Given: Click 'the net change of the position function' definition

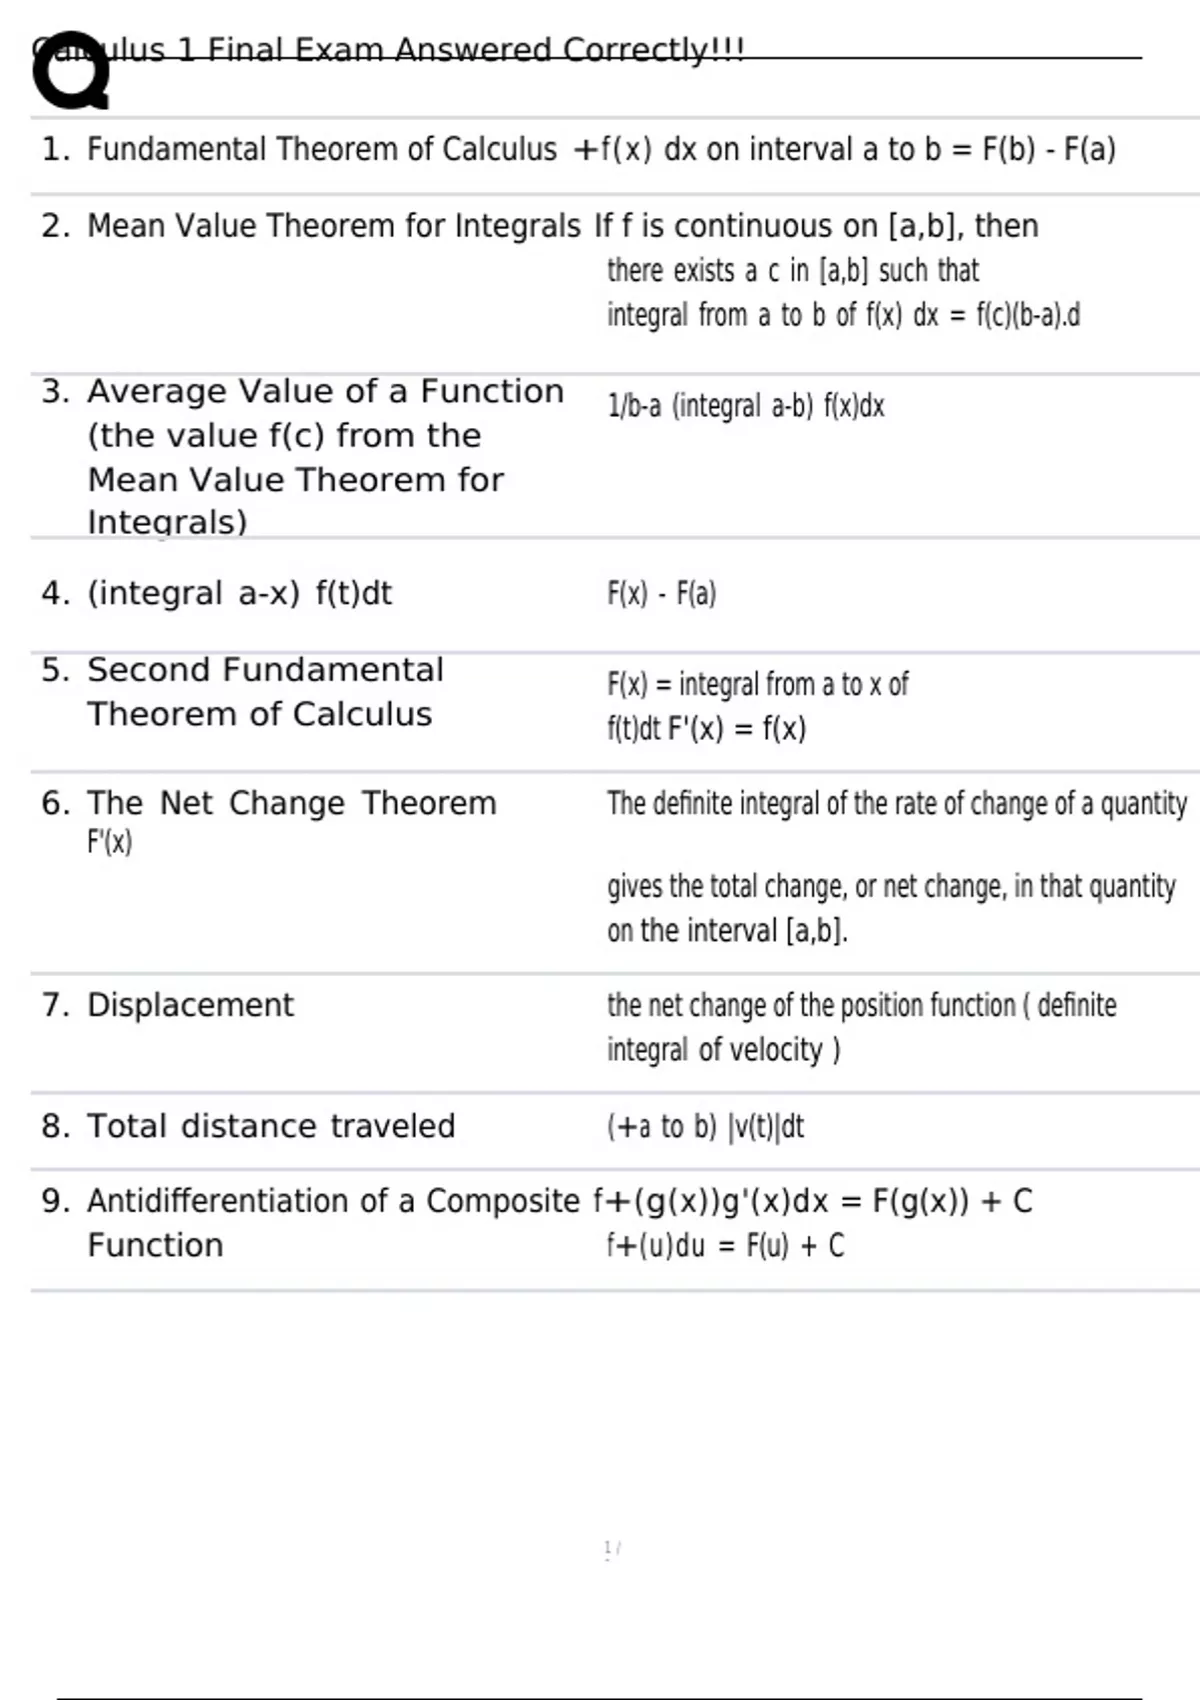Looking at the screenshot, I should pos(861,1005).
